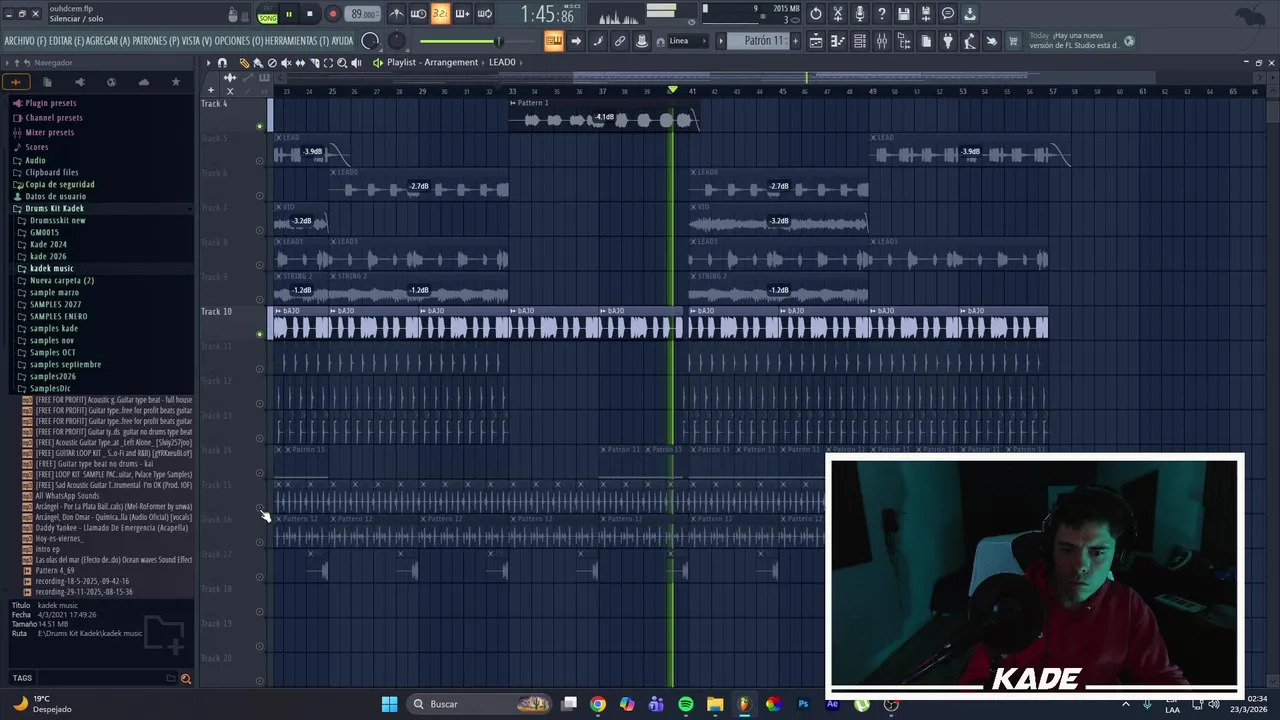Open the OPCIONES menu
This screenshot has width=1280, height=720.
239,41
